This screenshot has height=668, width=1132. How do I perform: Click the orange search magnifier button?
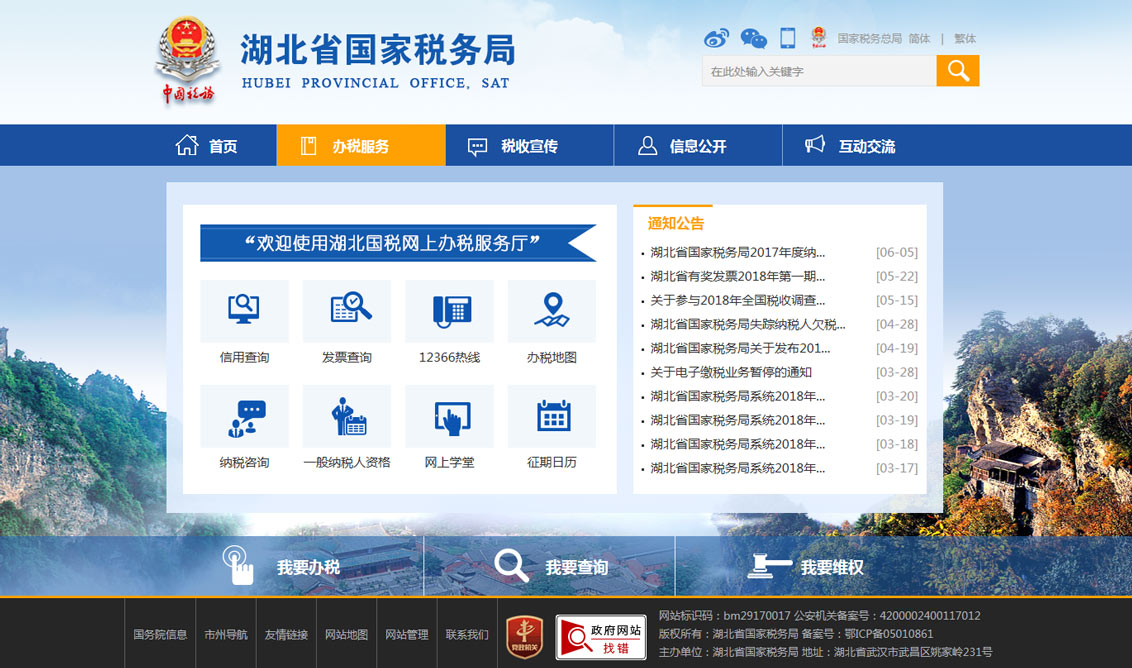pyautogui.click(x=957, y=71)
